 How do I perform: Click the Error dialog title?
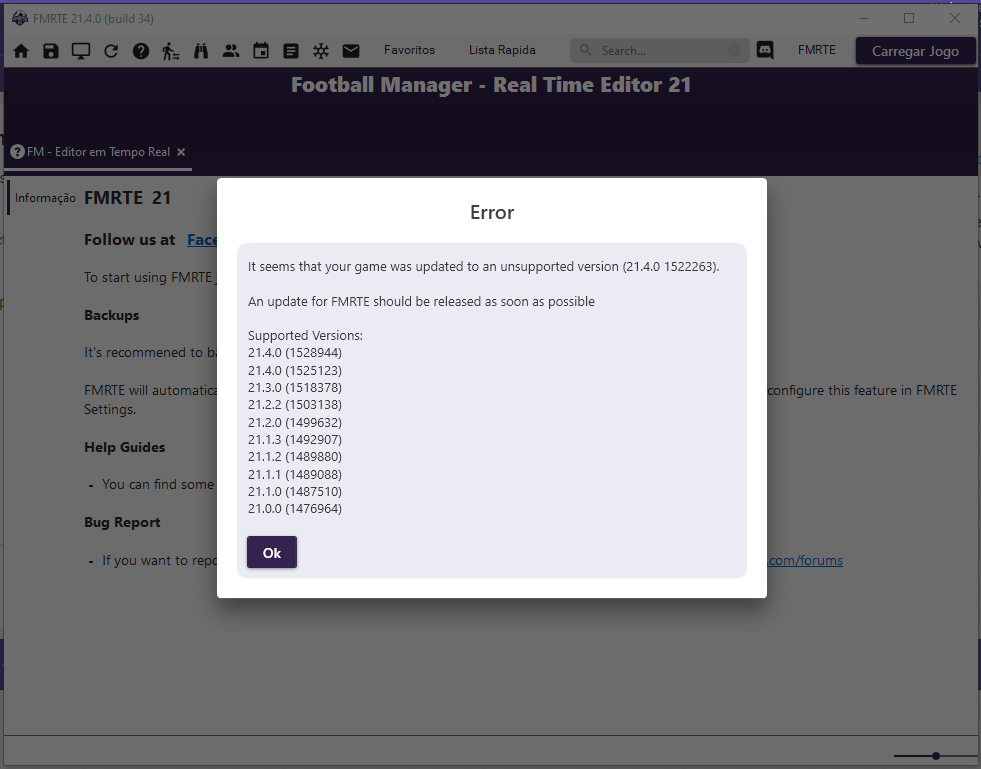click(492, 213)
